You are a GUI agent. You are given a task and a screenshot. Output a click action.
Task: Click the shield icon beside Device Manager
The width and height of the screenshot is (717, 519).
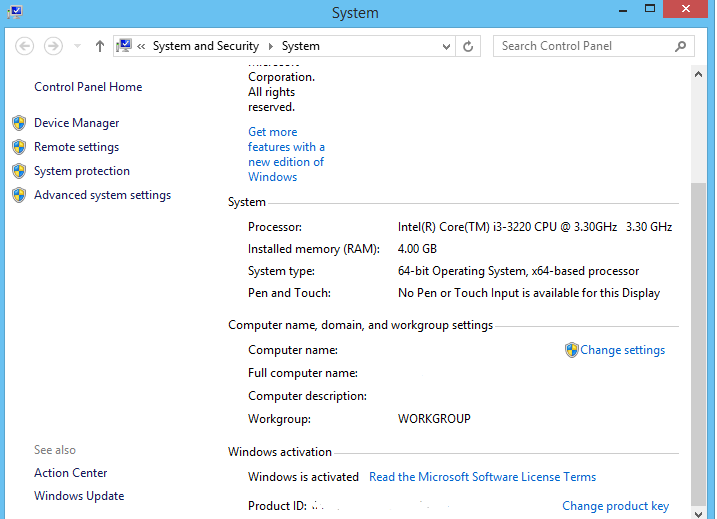(x=19, y=123)
